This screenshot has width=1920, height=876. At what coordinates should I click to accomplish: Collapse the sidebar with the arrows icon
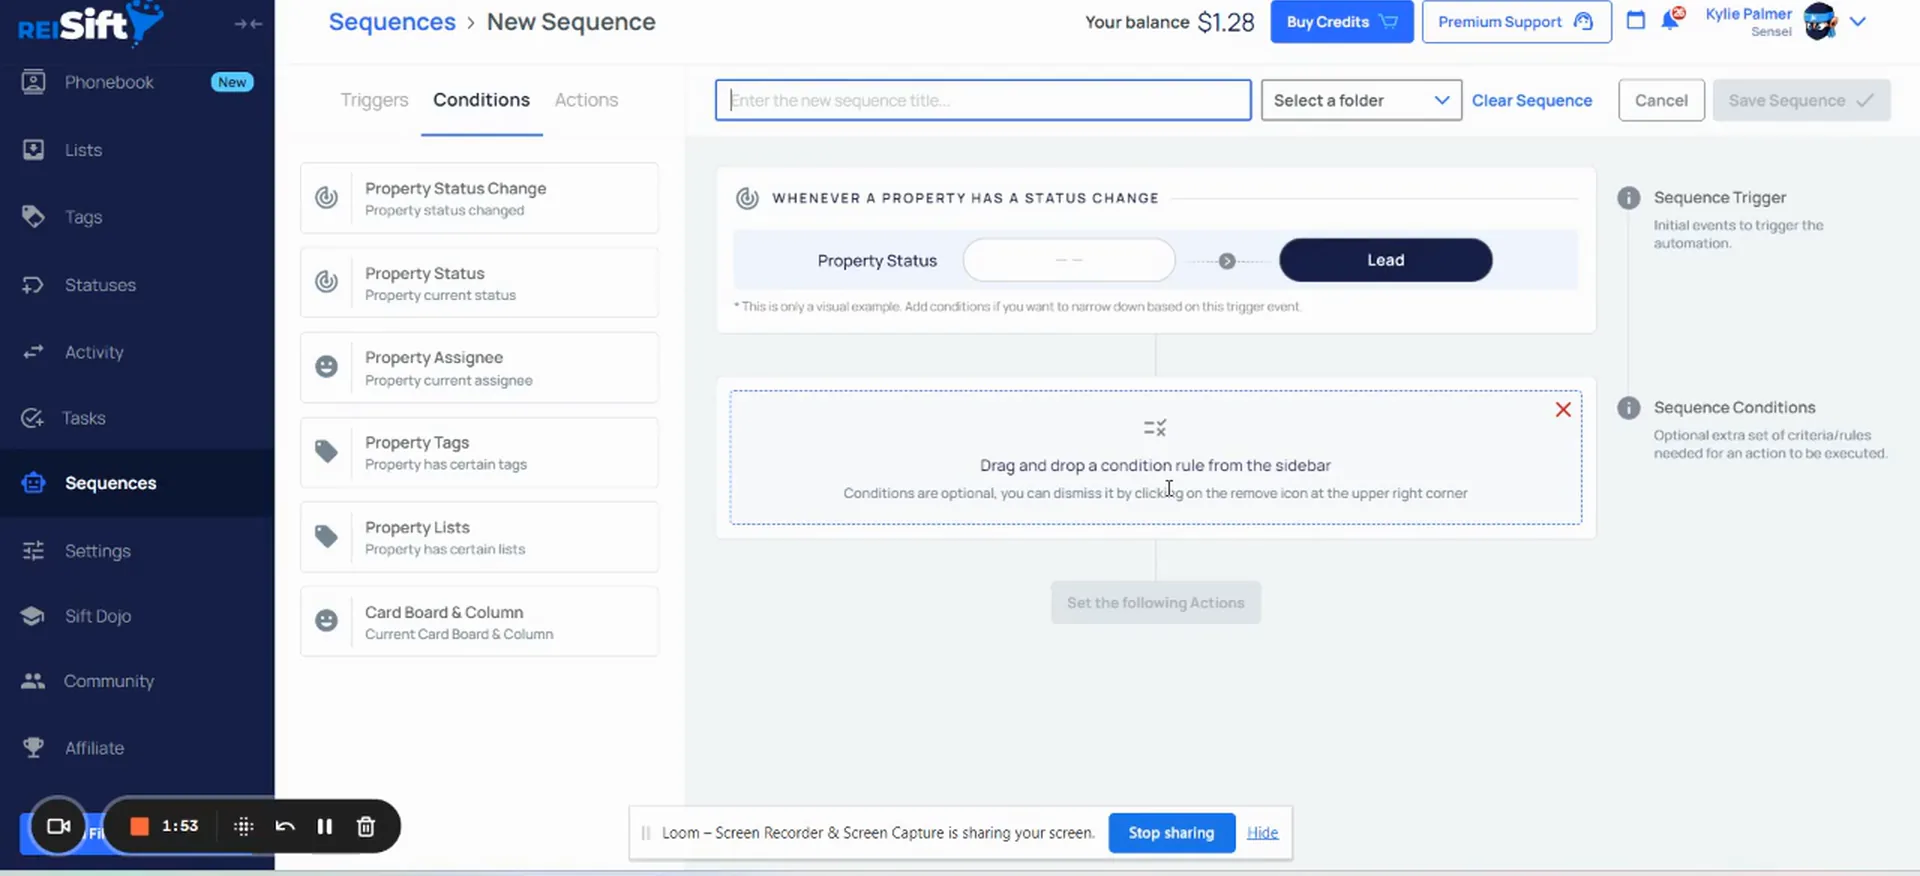pyautogui.click(x=248, y=23)
